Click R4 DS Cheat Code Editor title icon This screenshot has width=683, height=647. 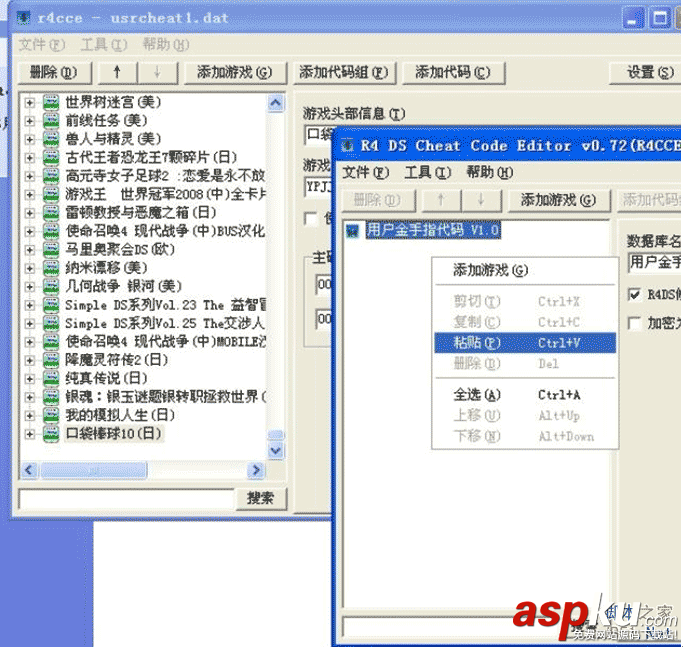pyautogui.click(x=347, y=146)
